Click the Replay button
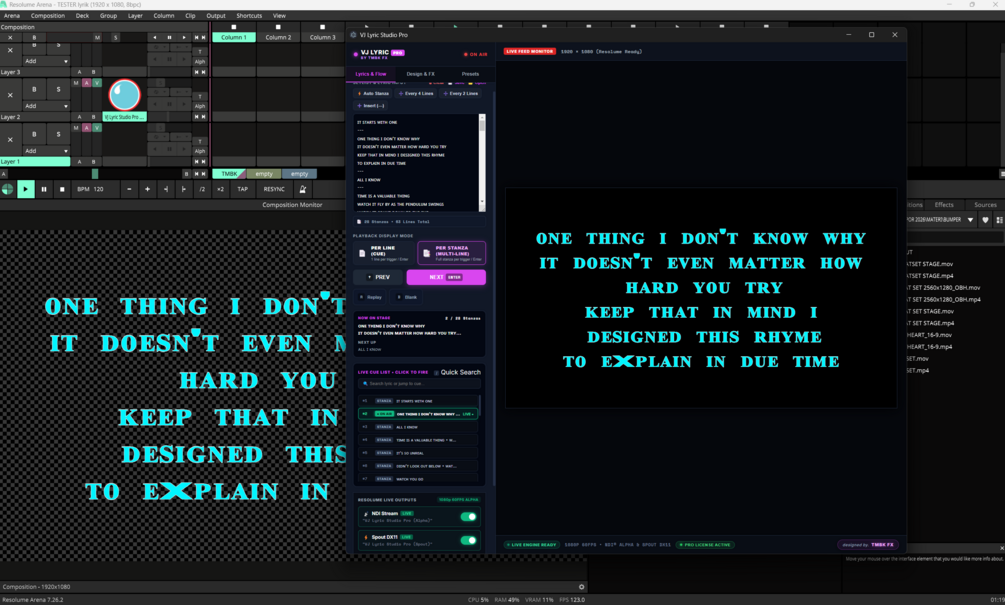 coord(370,297)
